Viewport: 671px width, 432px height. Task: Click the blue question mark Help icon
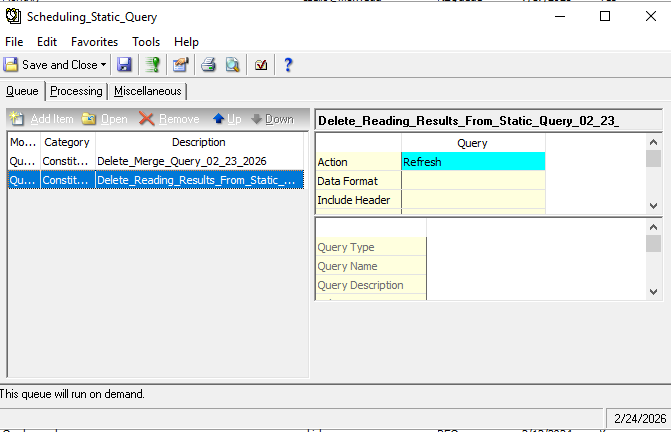(288, 65)
